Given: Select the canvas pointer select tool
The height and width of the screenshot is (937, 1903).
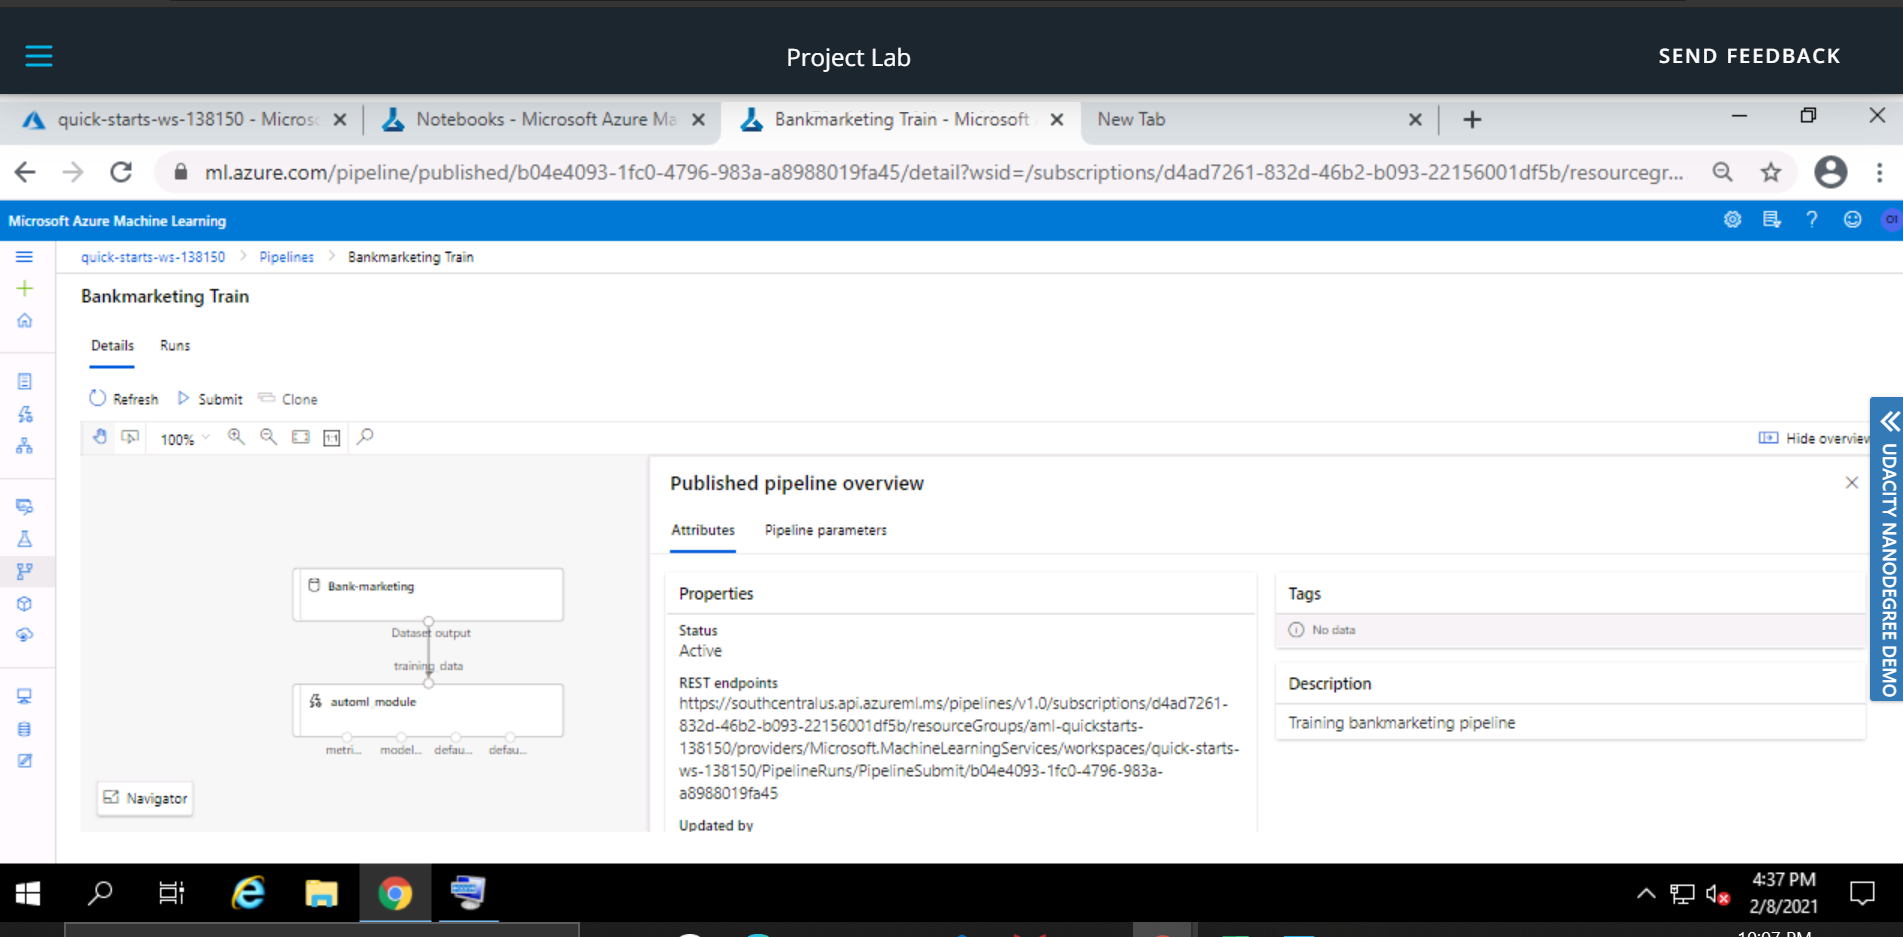Looking at the screenshot, I should tap(130, 437).
